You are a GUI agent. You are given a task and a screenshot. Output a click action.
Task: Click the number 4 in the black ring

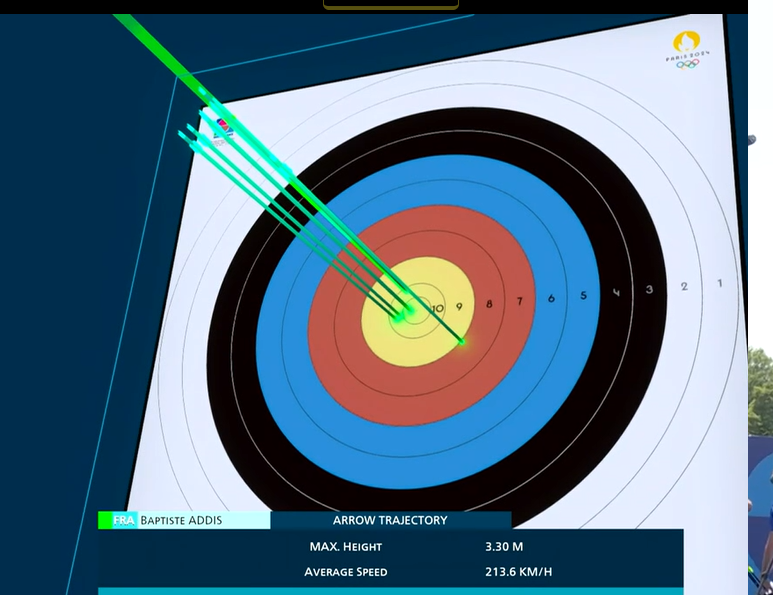click(x=616, y=292)
